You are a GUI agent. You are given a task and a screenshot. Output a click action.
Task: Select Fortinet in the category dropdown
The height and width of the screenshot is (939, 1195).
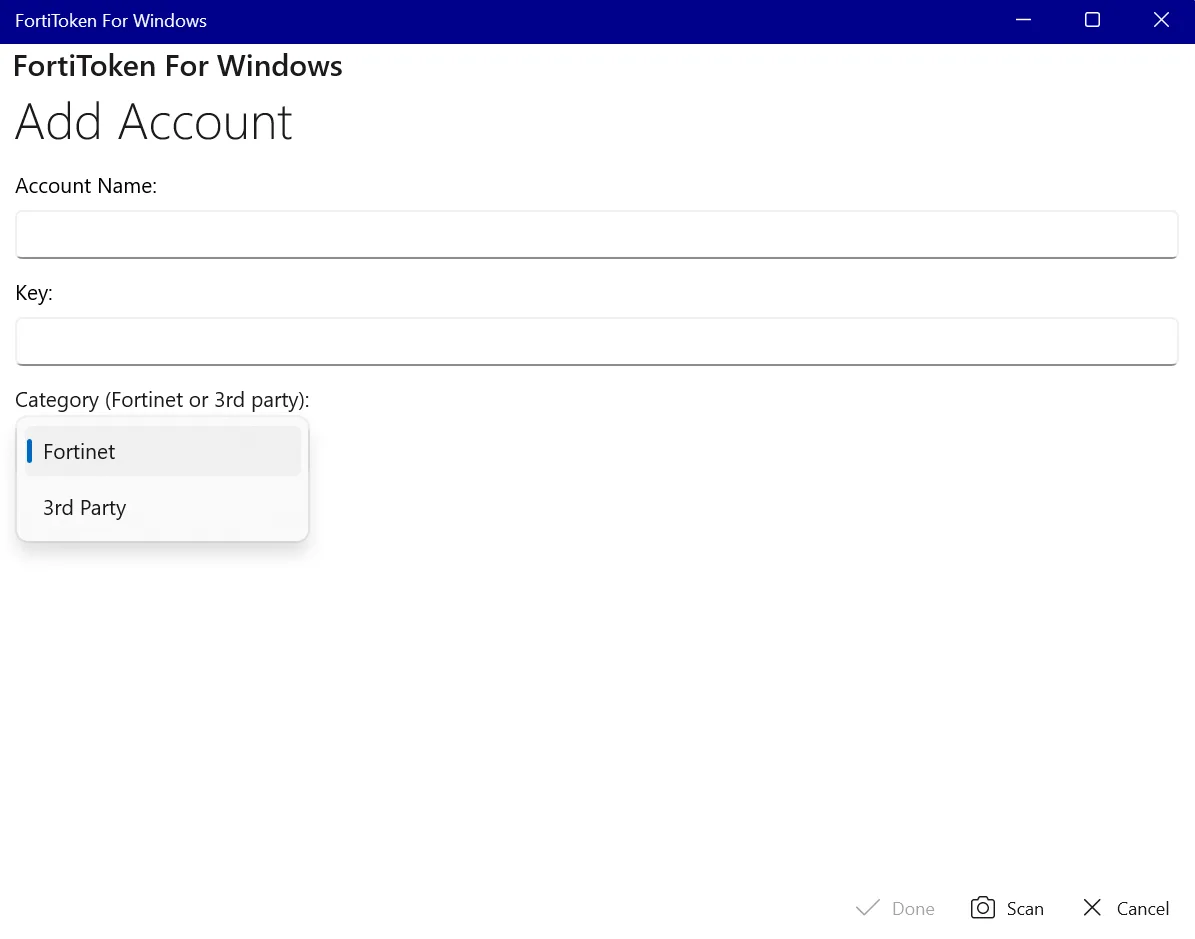coord(162,451)
